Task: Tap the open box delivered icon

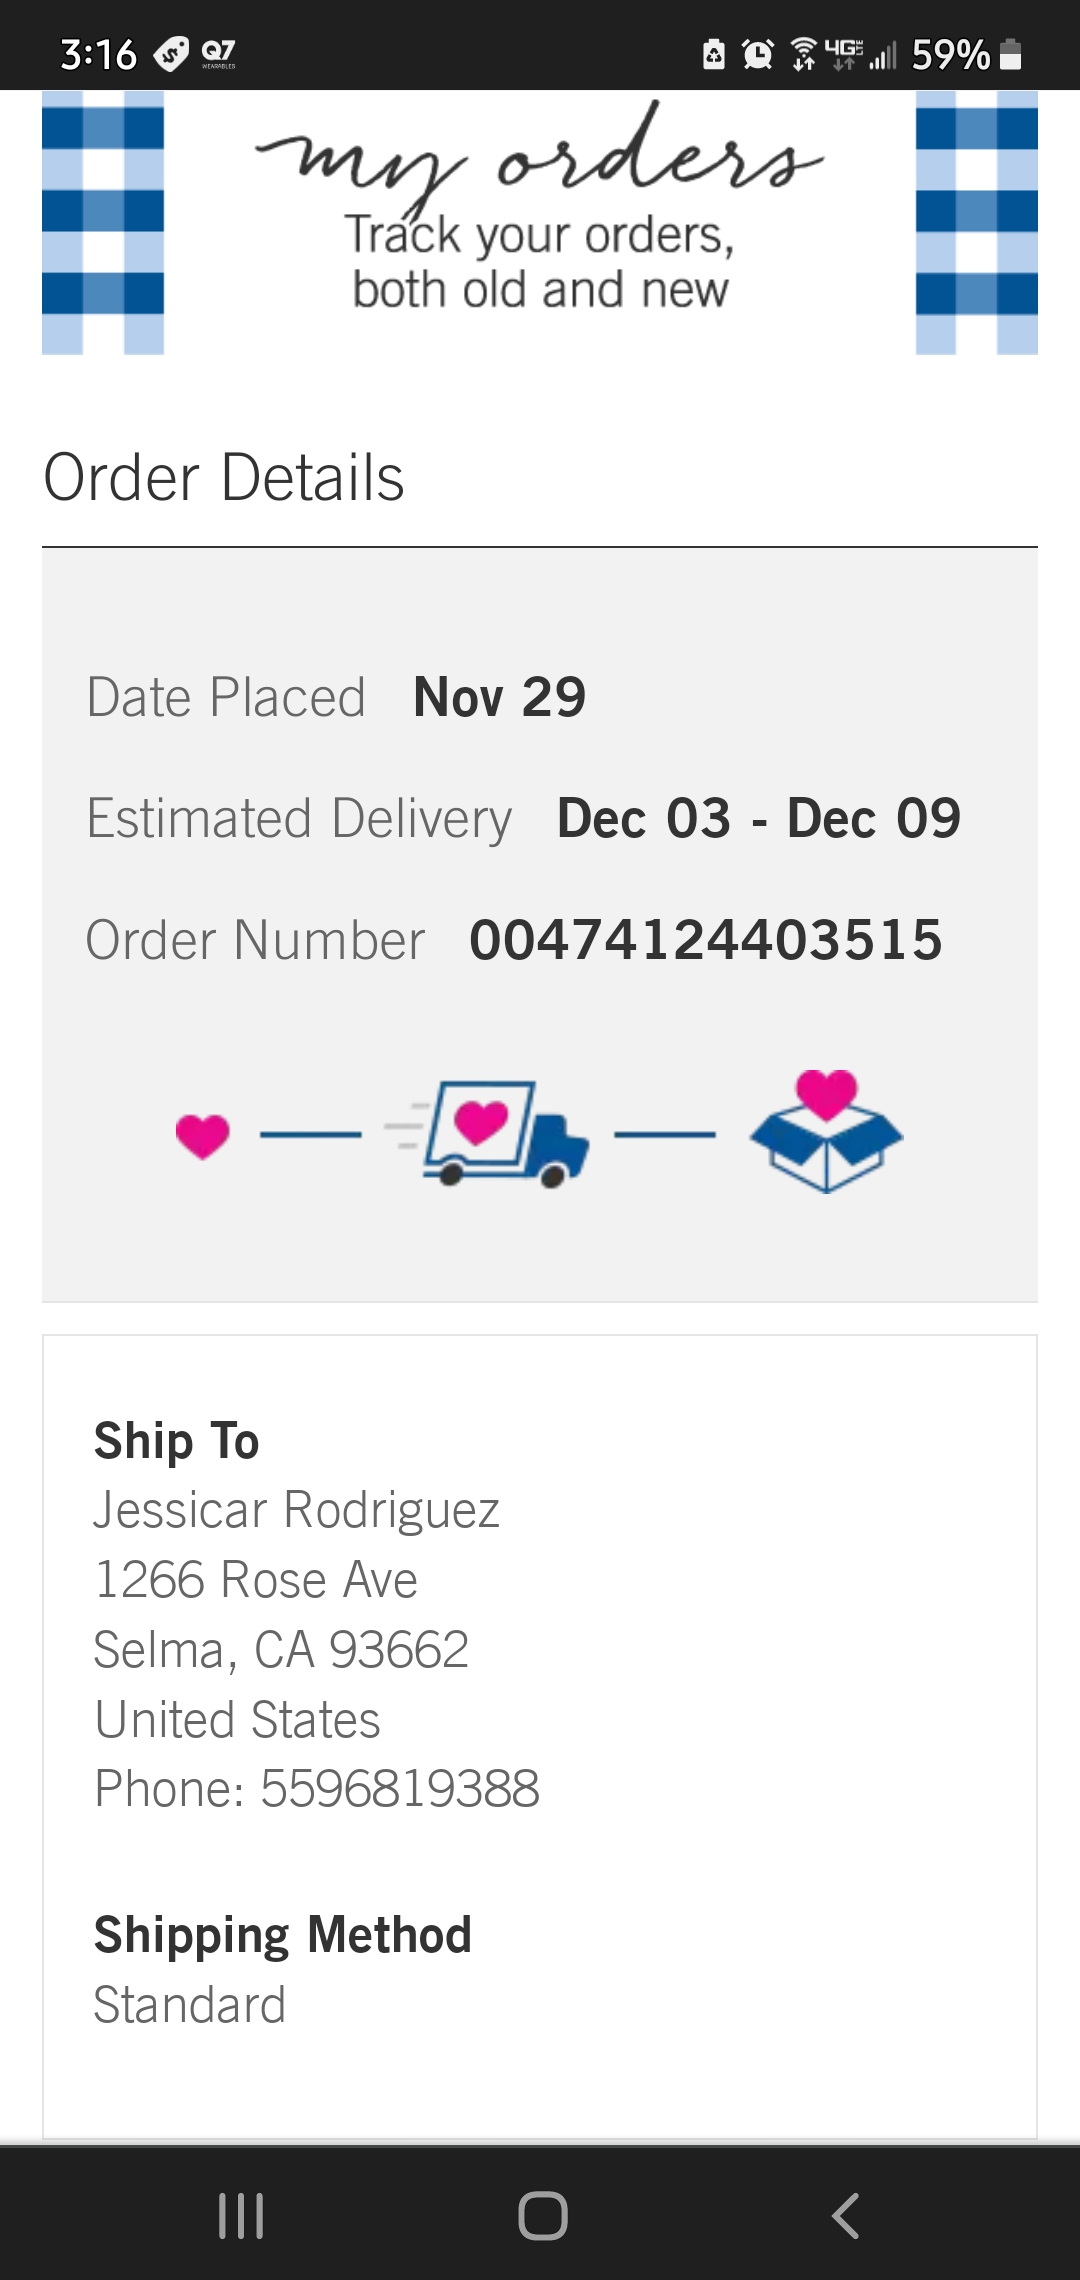Action: 826,1132
